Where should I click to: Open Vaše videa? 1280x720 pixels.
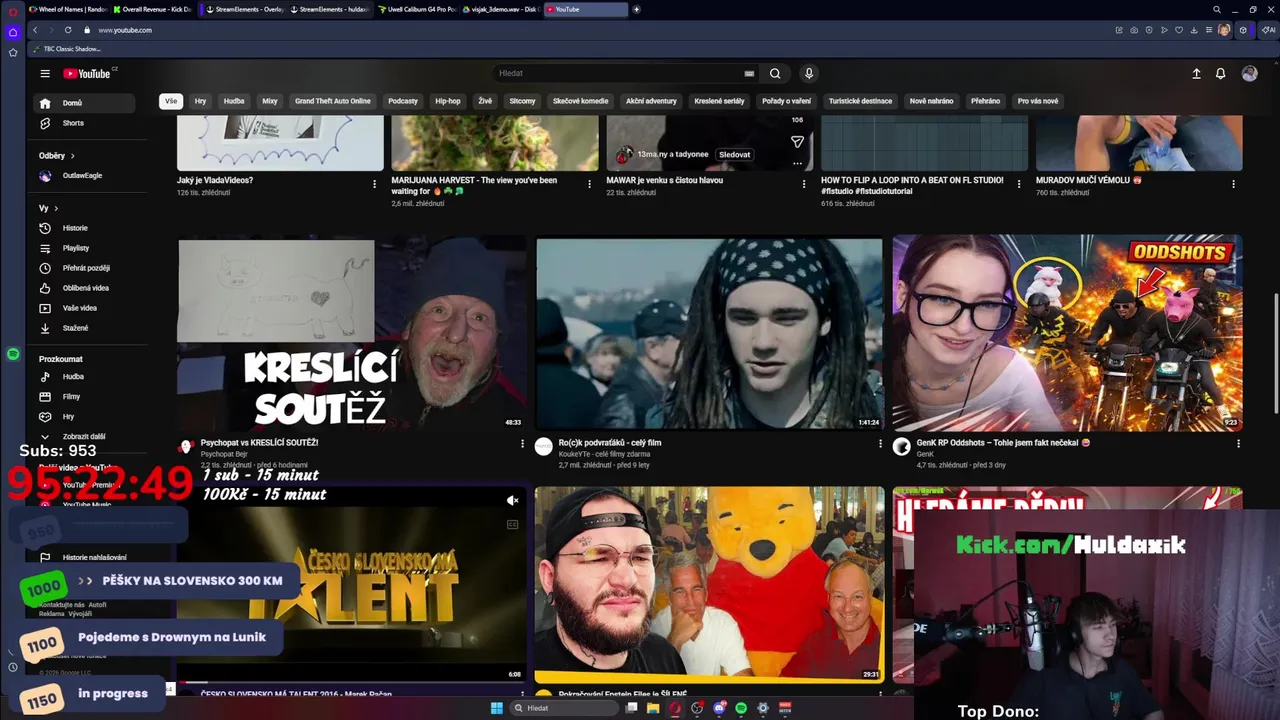point(82,308)
